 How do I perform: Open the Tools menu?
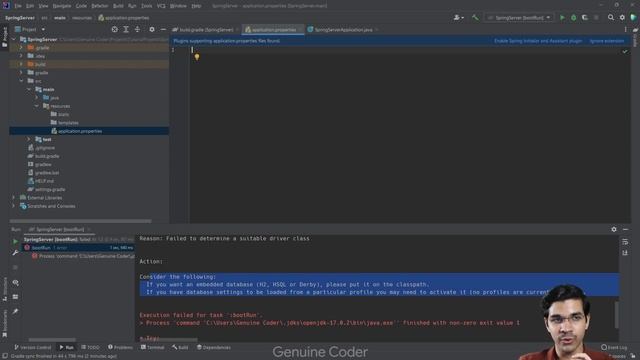(147, 6)
